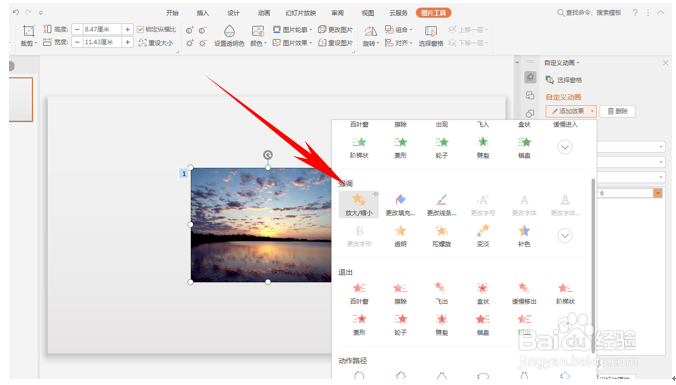The image size is (676, 385).
Task: Open quick access toolbar customize arrow
Action: click(41, 13)
